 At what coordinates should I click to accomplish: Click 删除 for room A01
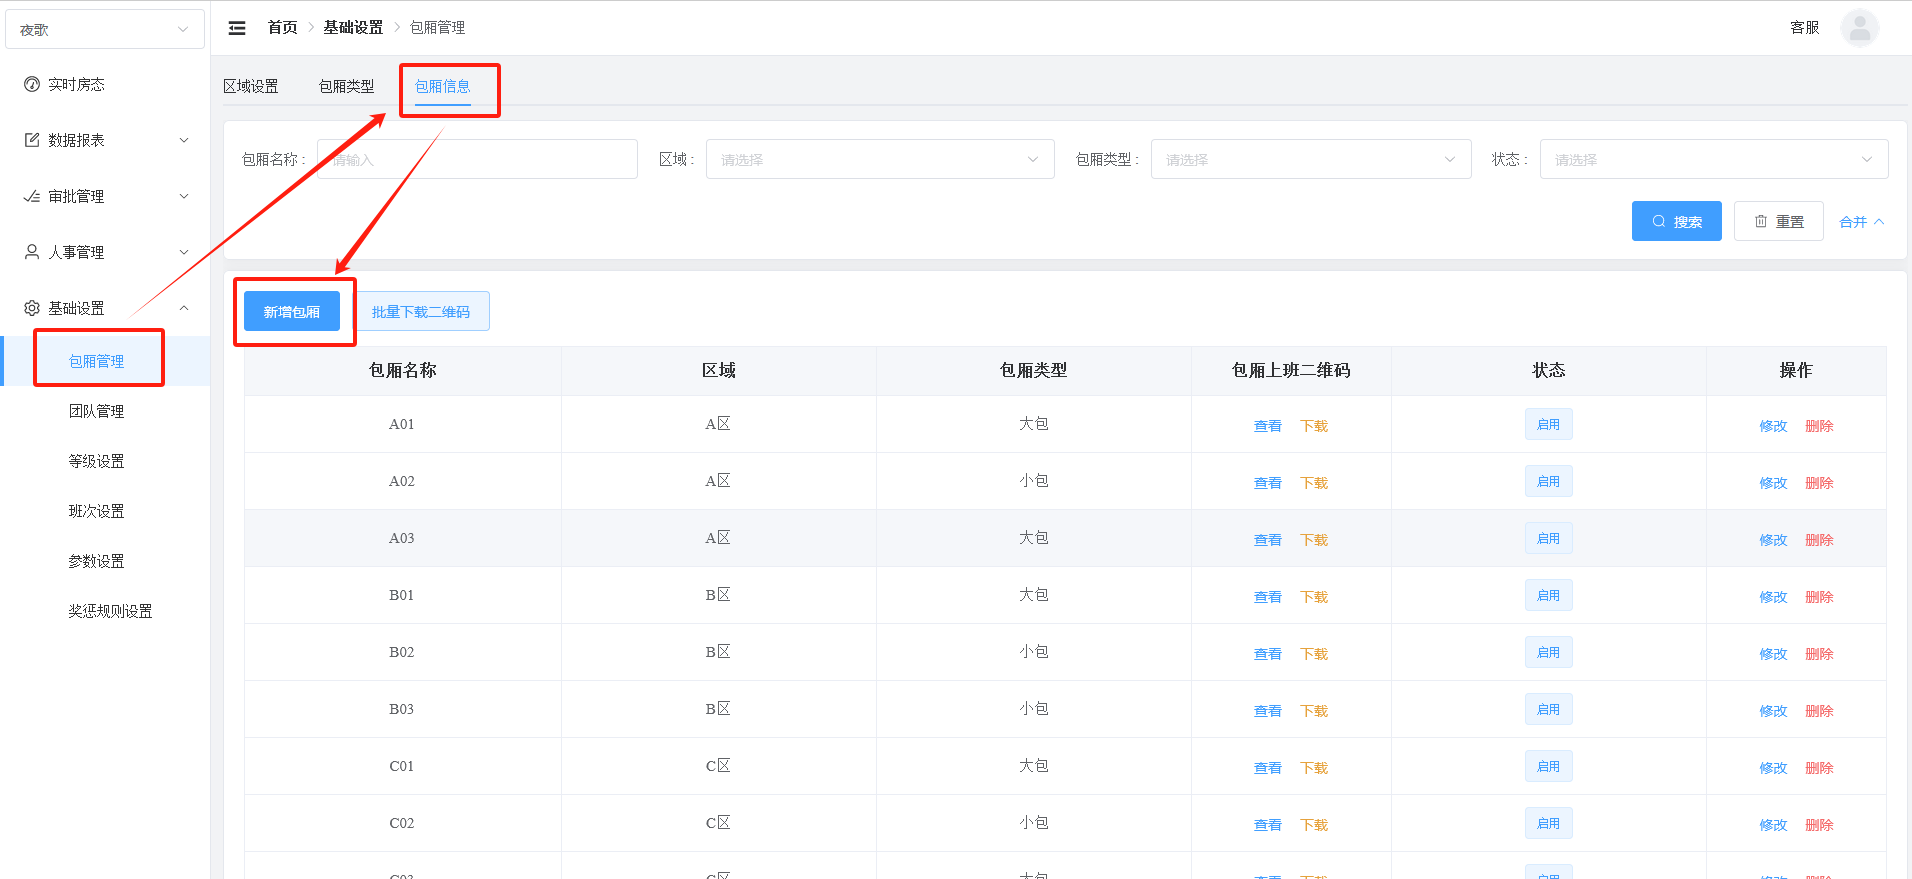click(x=1819, y=426)
